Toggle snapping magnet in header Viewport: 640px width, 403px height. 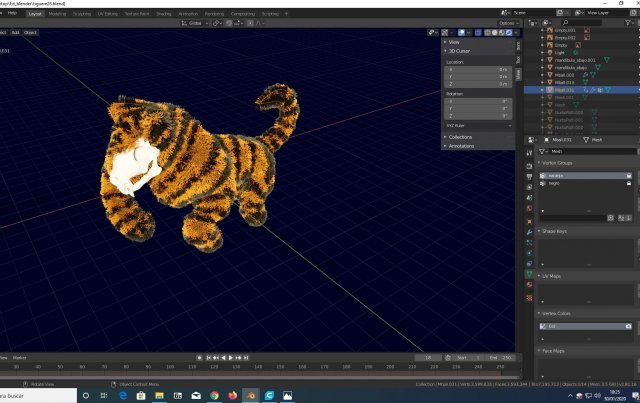(229, 23)
